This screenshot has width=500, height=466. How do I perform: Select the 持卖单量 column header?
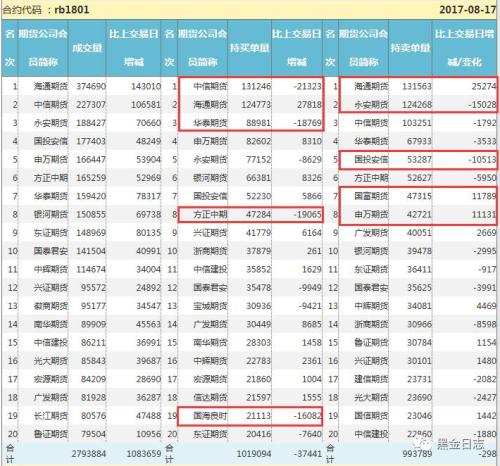(x=410, y=48)
